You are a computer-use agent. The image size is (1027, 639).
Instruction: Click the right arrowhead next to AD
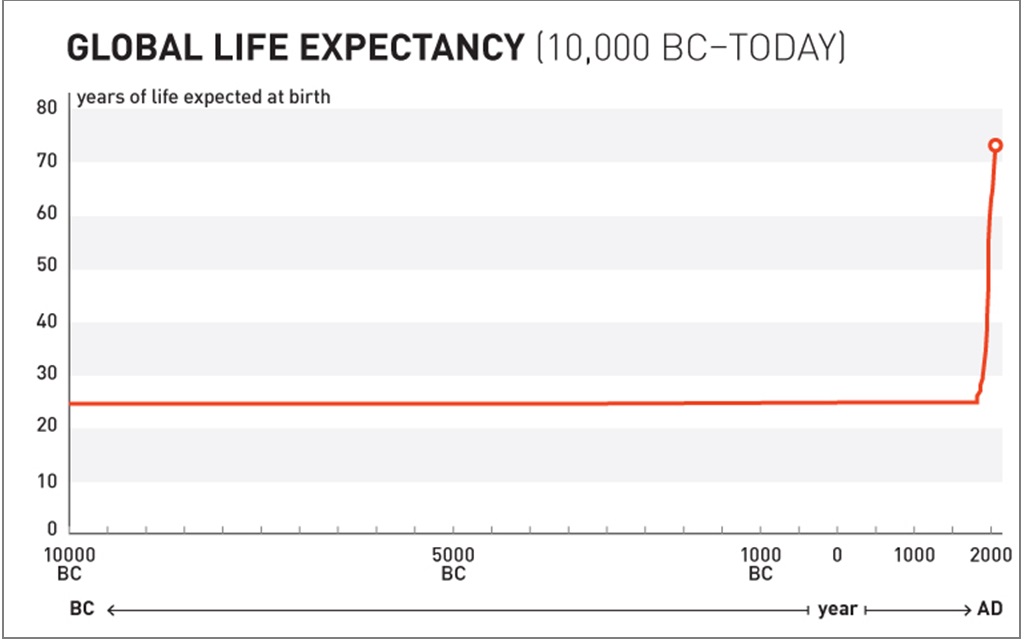pos(967,609)
